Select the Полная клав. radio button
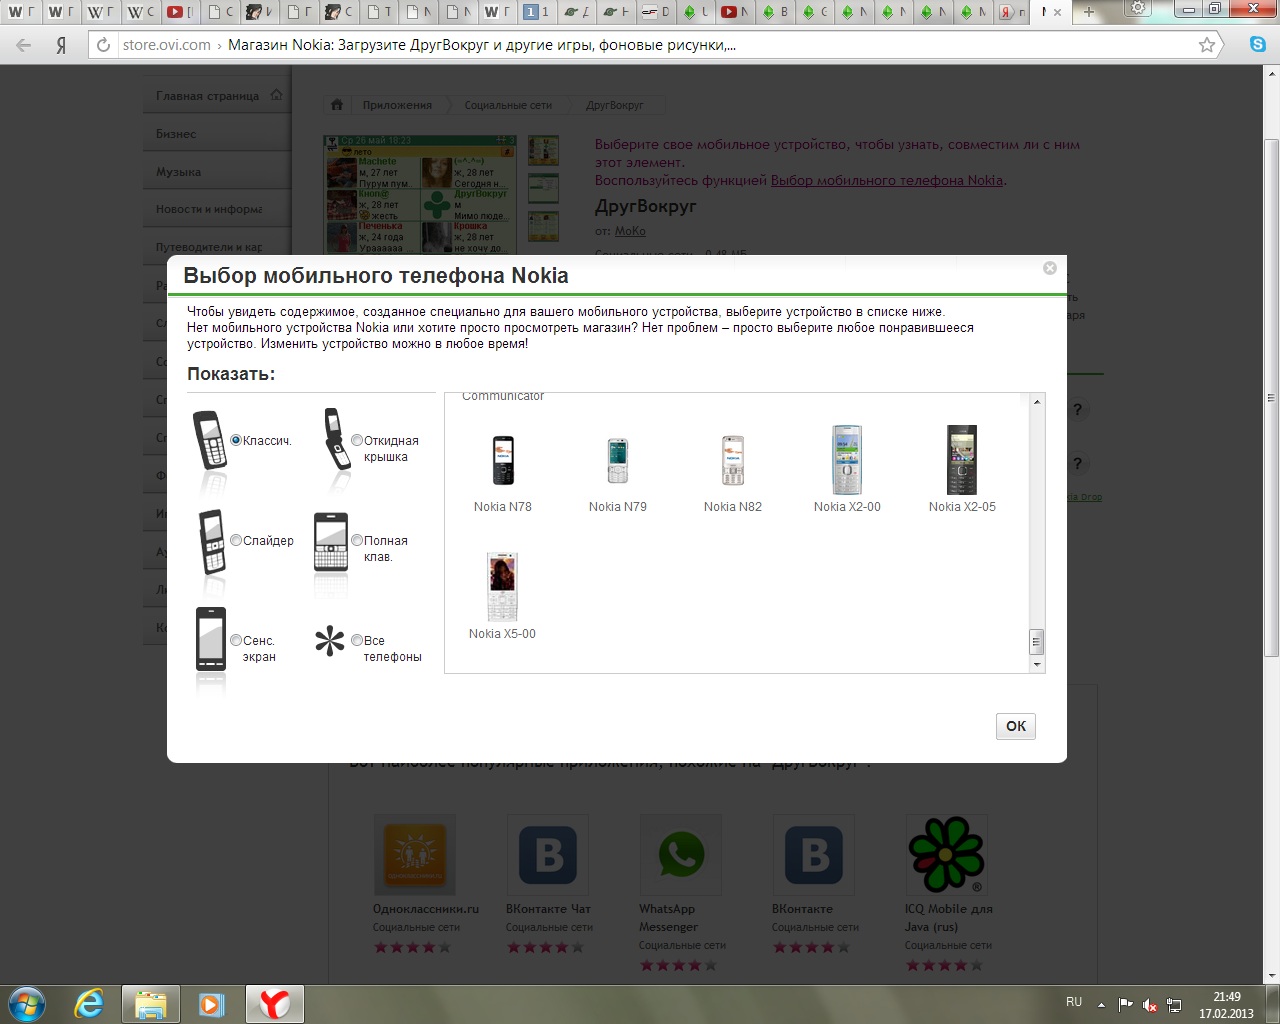 point(357,540)
